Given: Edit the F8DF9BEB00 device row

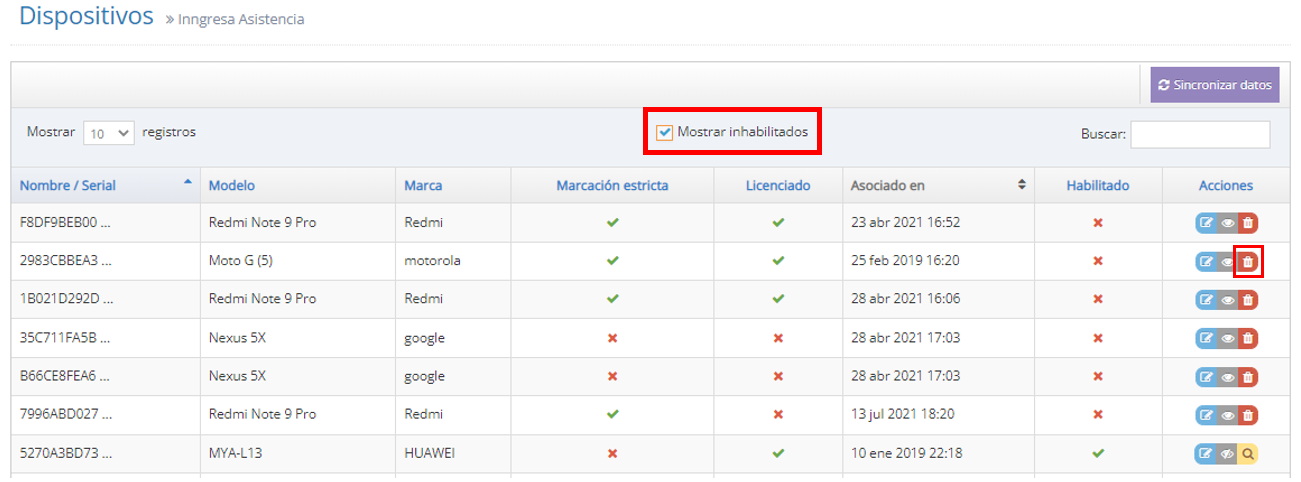Looking at the screenshot, I should coord(1206,223).
